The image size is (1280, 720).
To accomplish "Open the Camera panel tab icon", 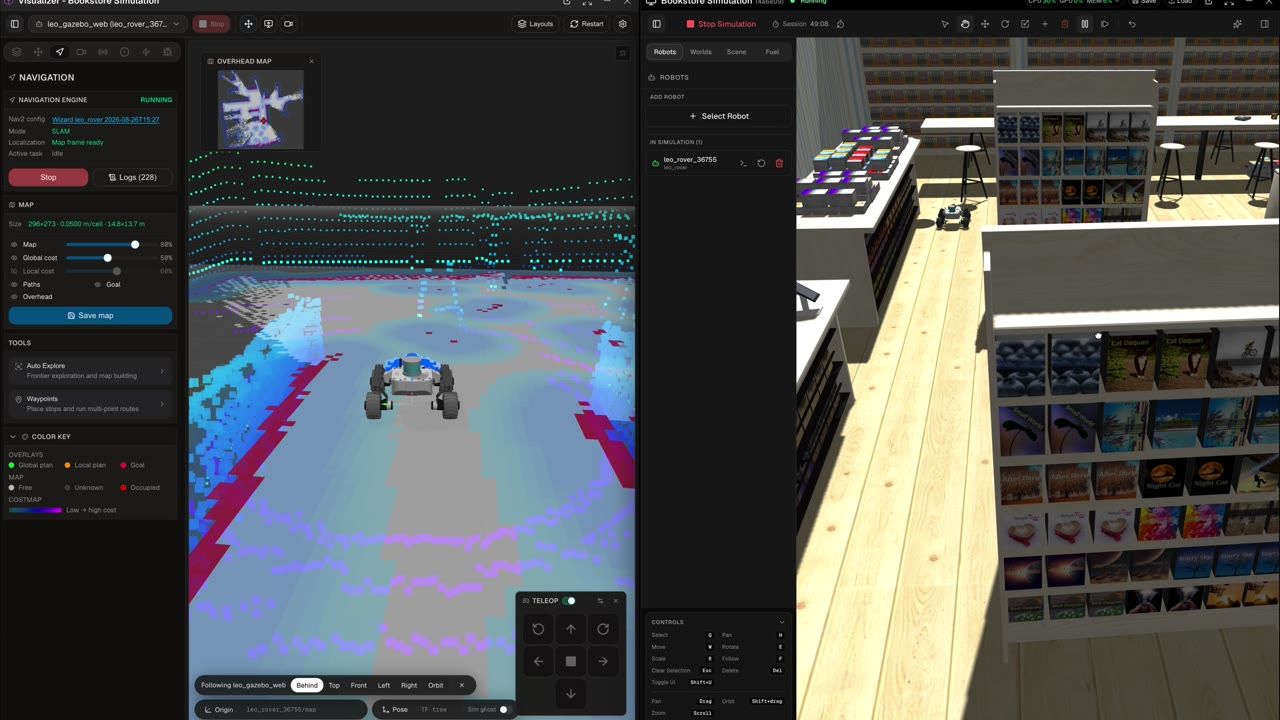I will [81, 52].
